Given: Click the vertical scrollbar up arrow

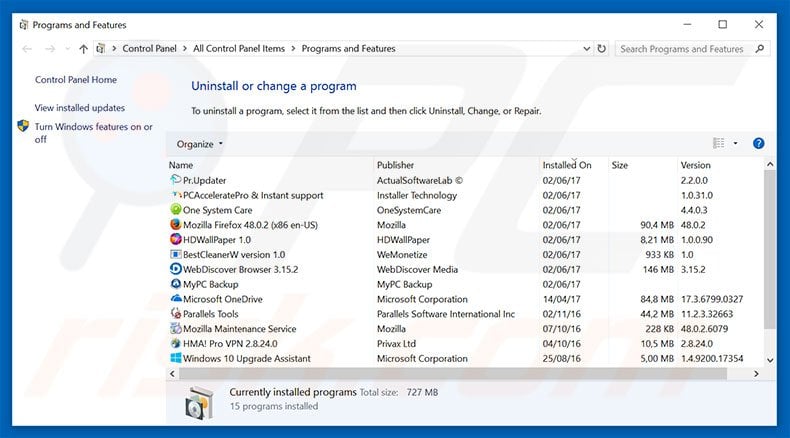Looking at the screenshot, I should tap(770, 164).
